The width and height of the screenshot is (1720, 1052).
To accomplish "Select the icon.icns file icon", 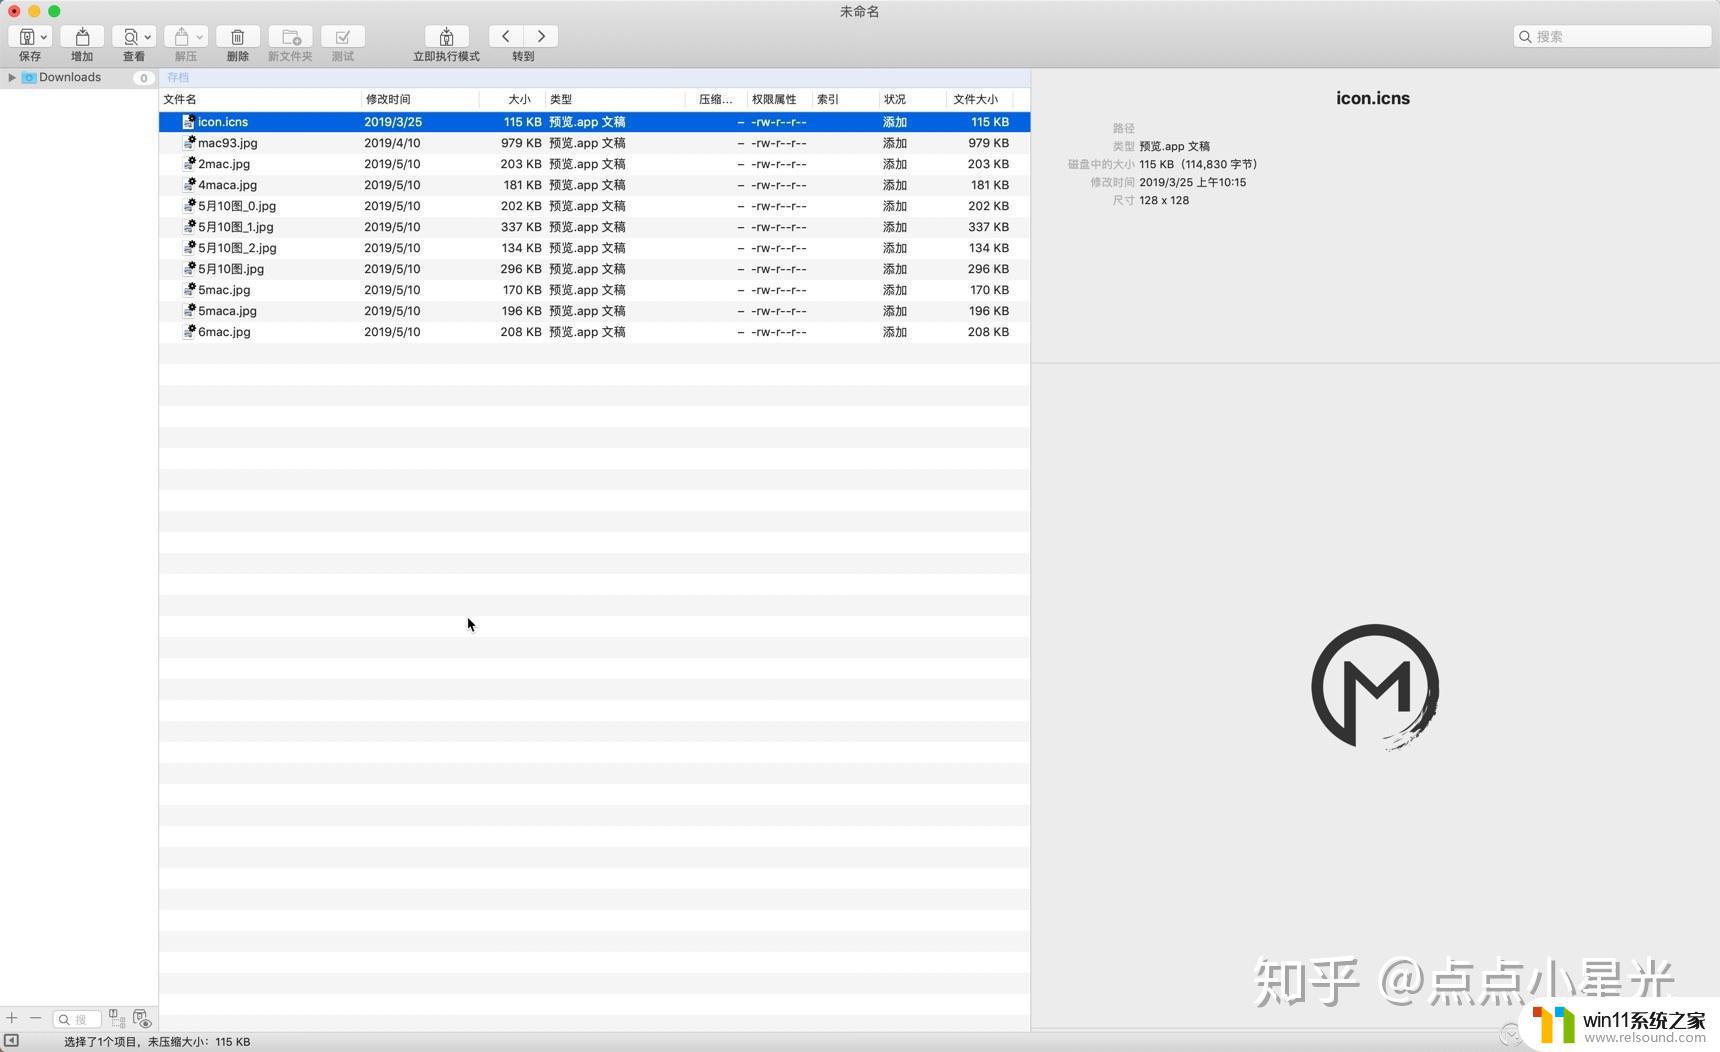I will [188, 122].
